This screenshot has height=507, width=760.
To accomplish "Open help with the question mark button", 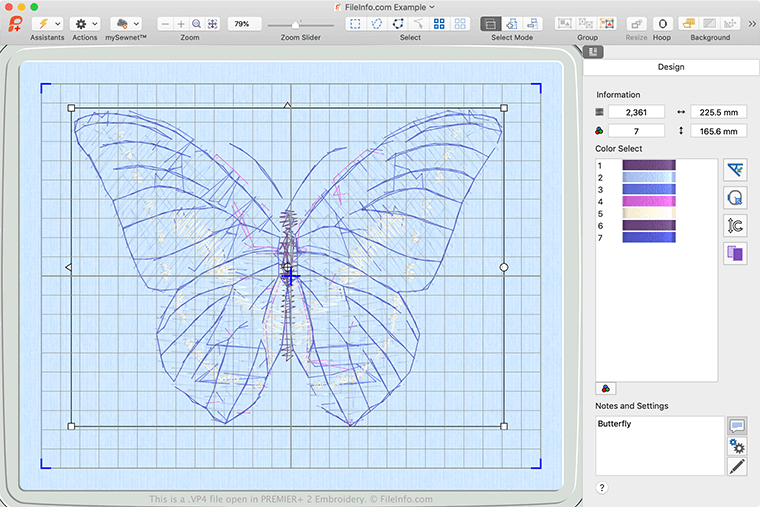I will coord(602,488).
